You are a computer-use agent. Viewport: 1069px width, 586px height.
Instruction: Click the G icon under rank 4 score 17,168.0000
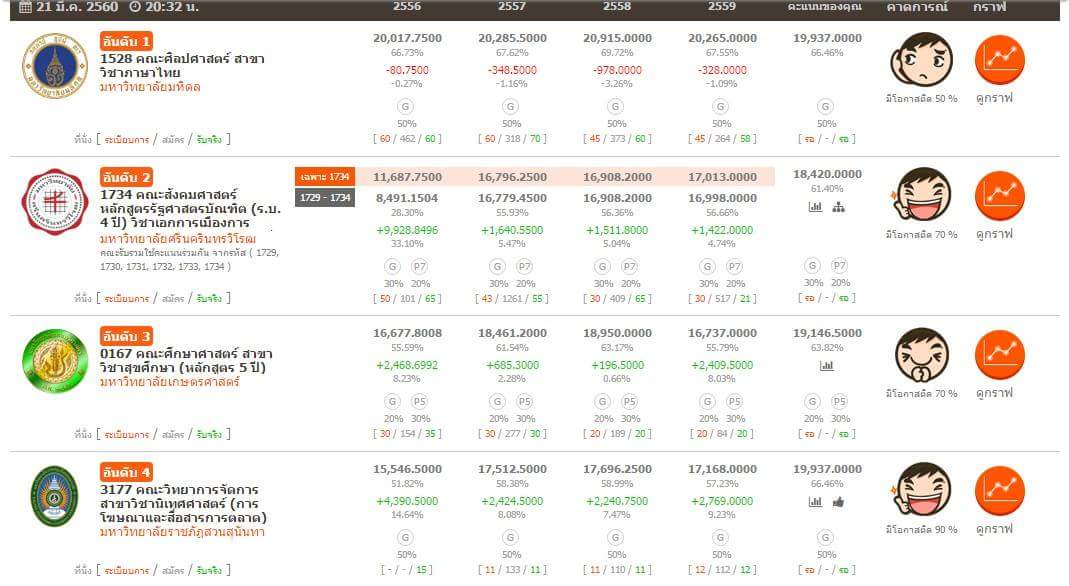point(721,538)
